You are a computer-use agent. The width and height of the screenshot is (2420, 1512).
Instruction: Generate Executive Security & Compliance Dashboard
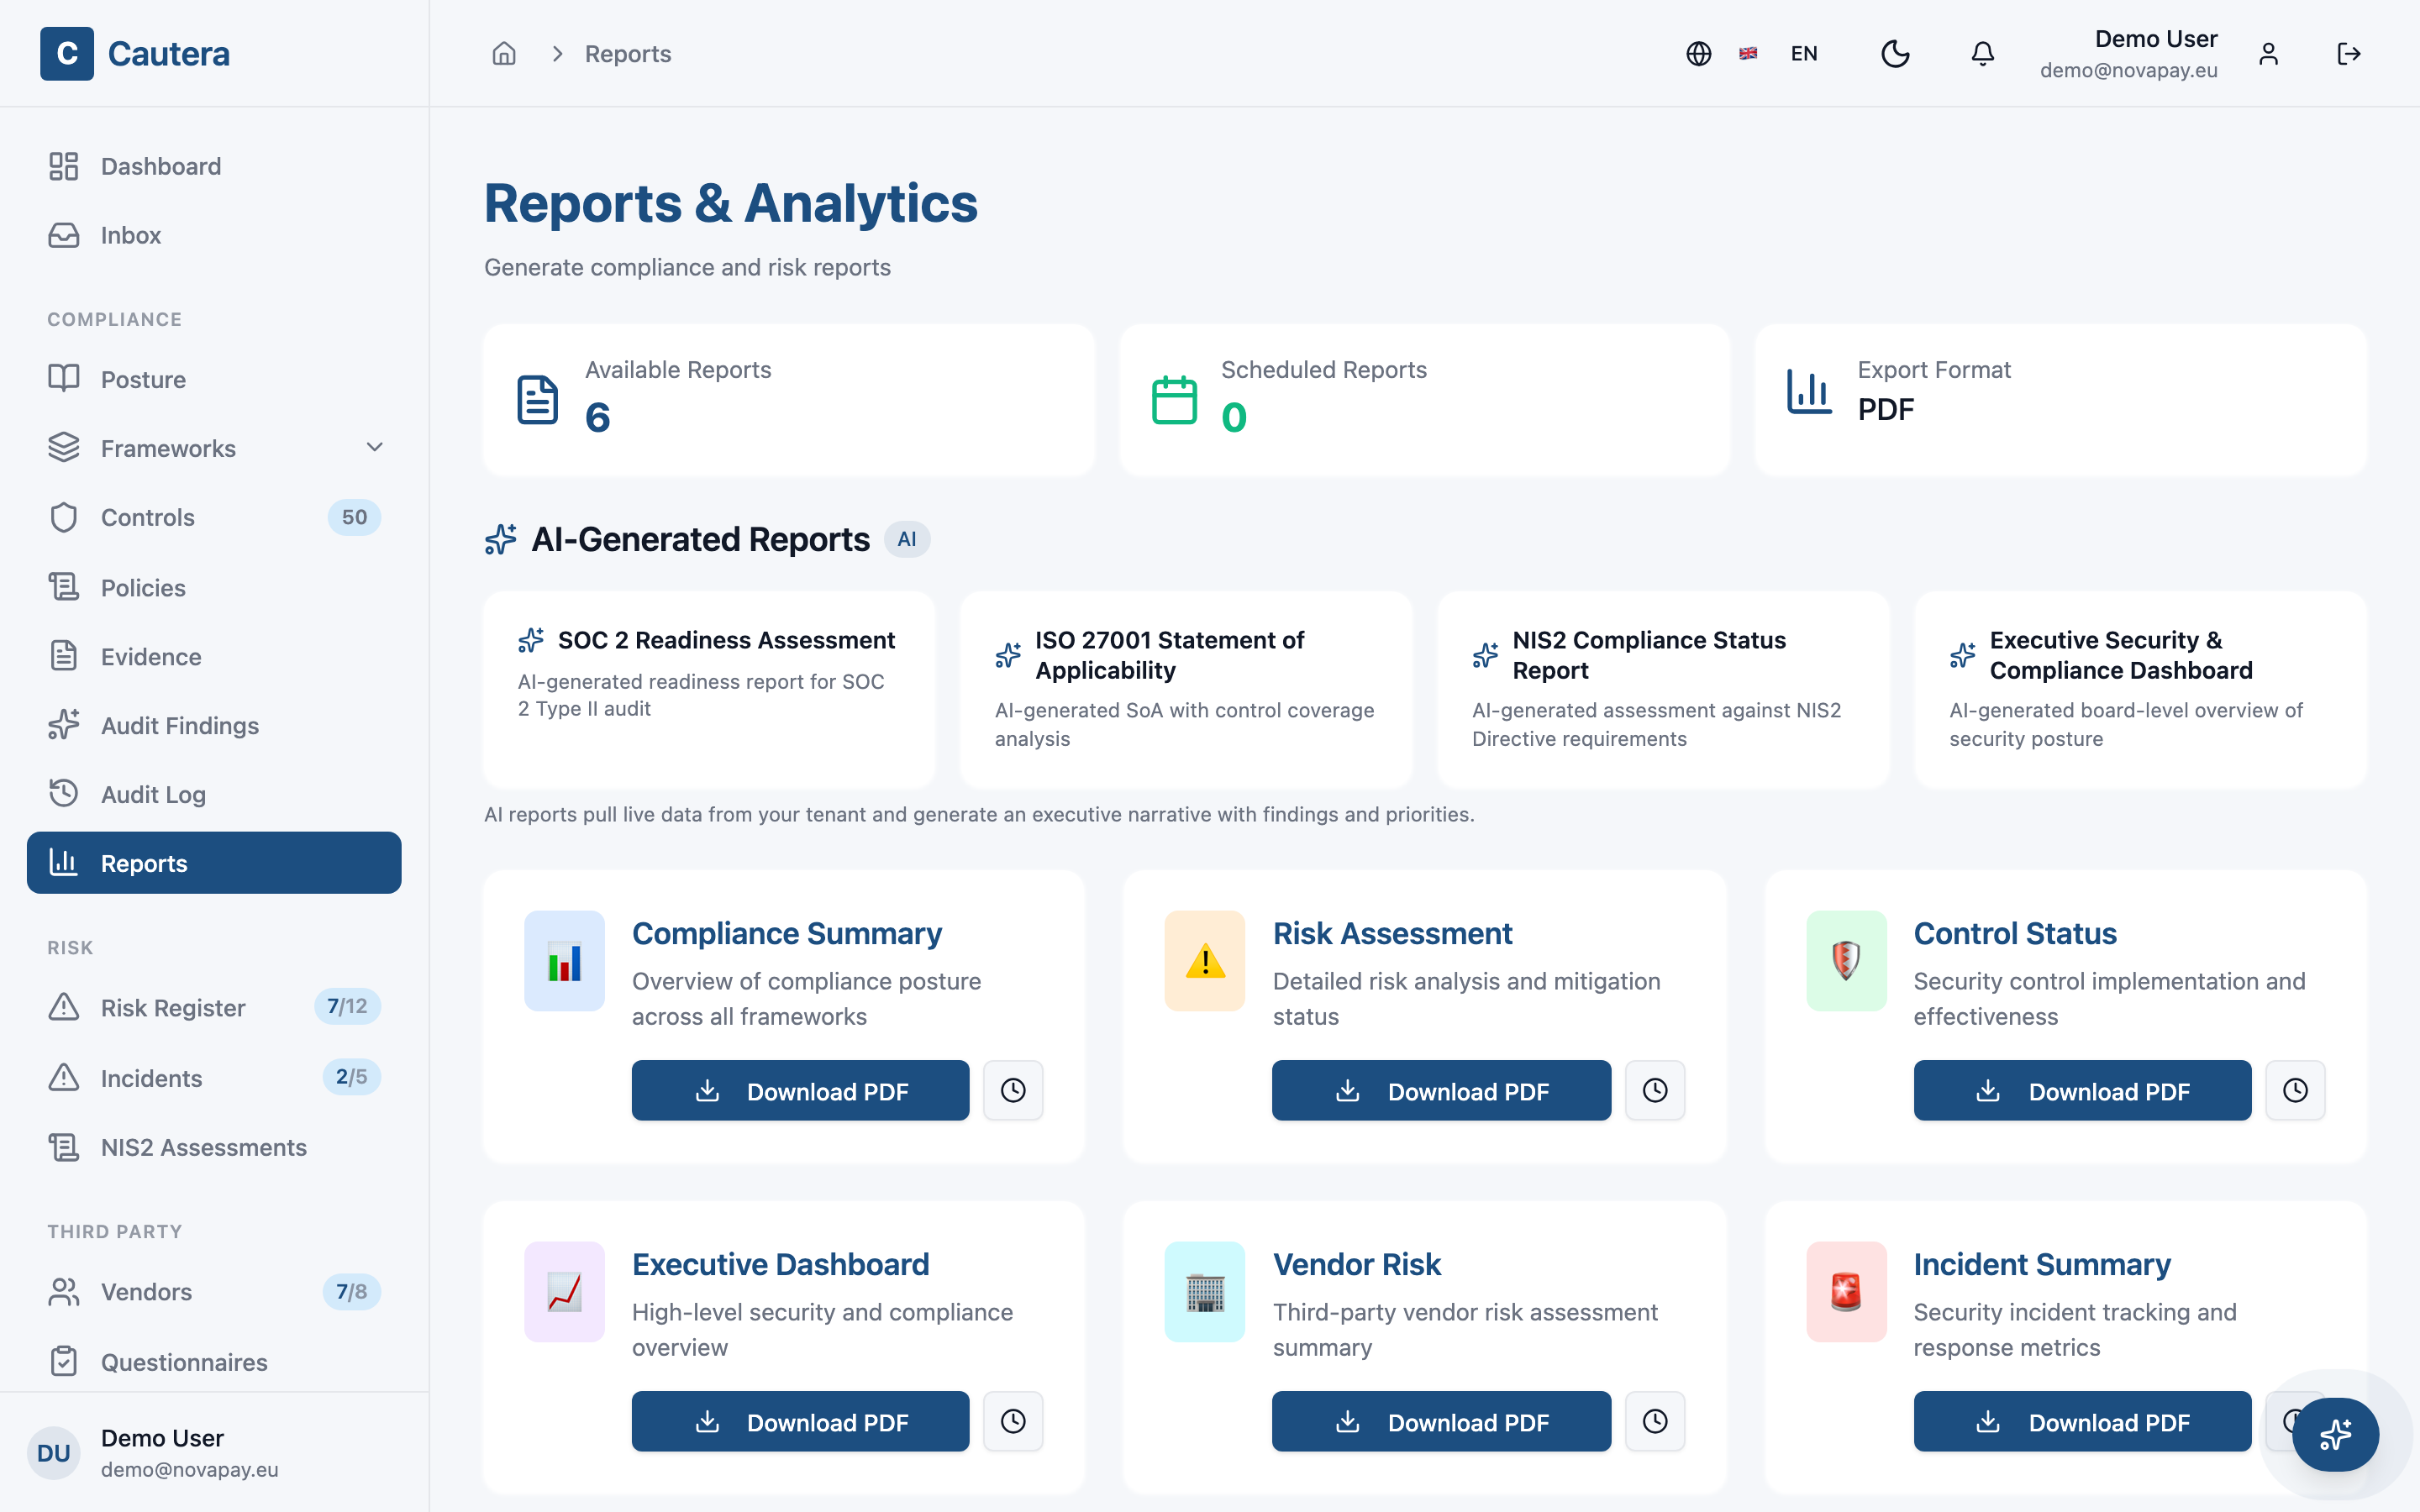[x=2140, y=689]
